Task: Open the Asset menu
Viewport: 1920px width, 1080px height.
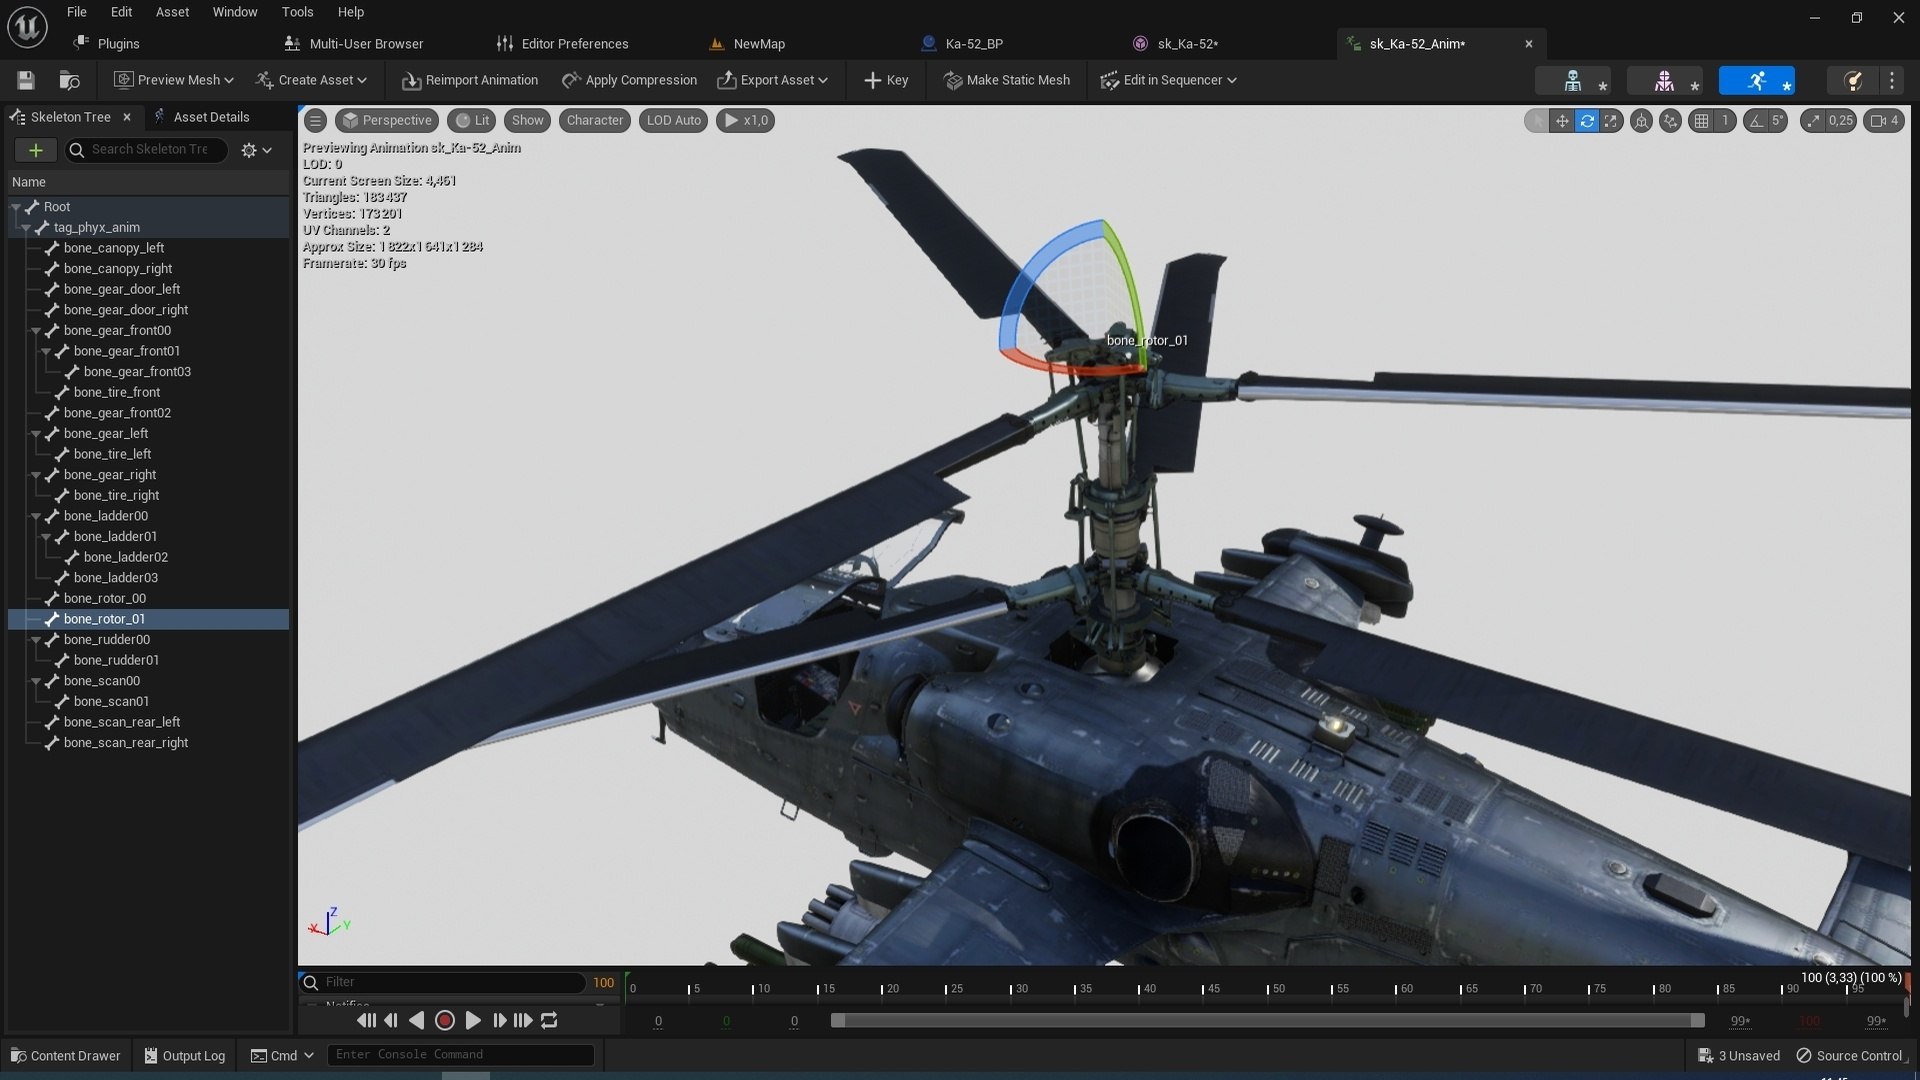Action: (x=172, y=12)
